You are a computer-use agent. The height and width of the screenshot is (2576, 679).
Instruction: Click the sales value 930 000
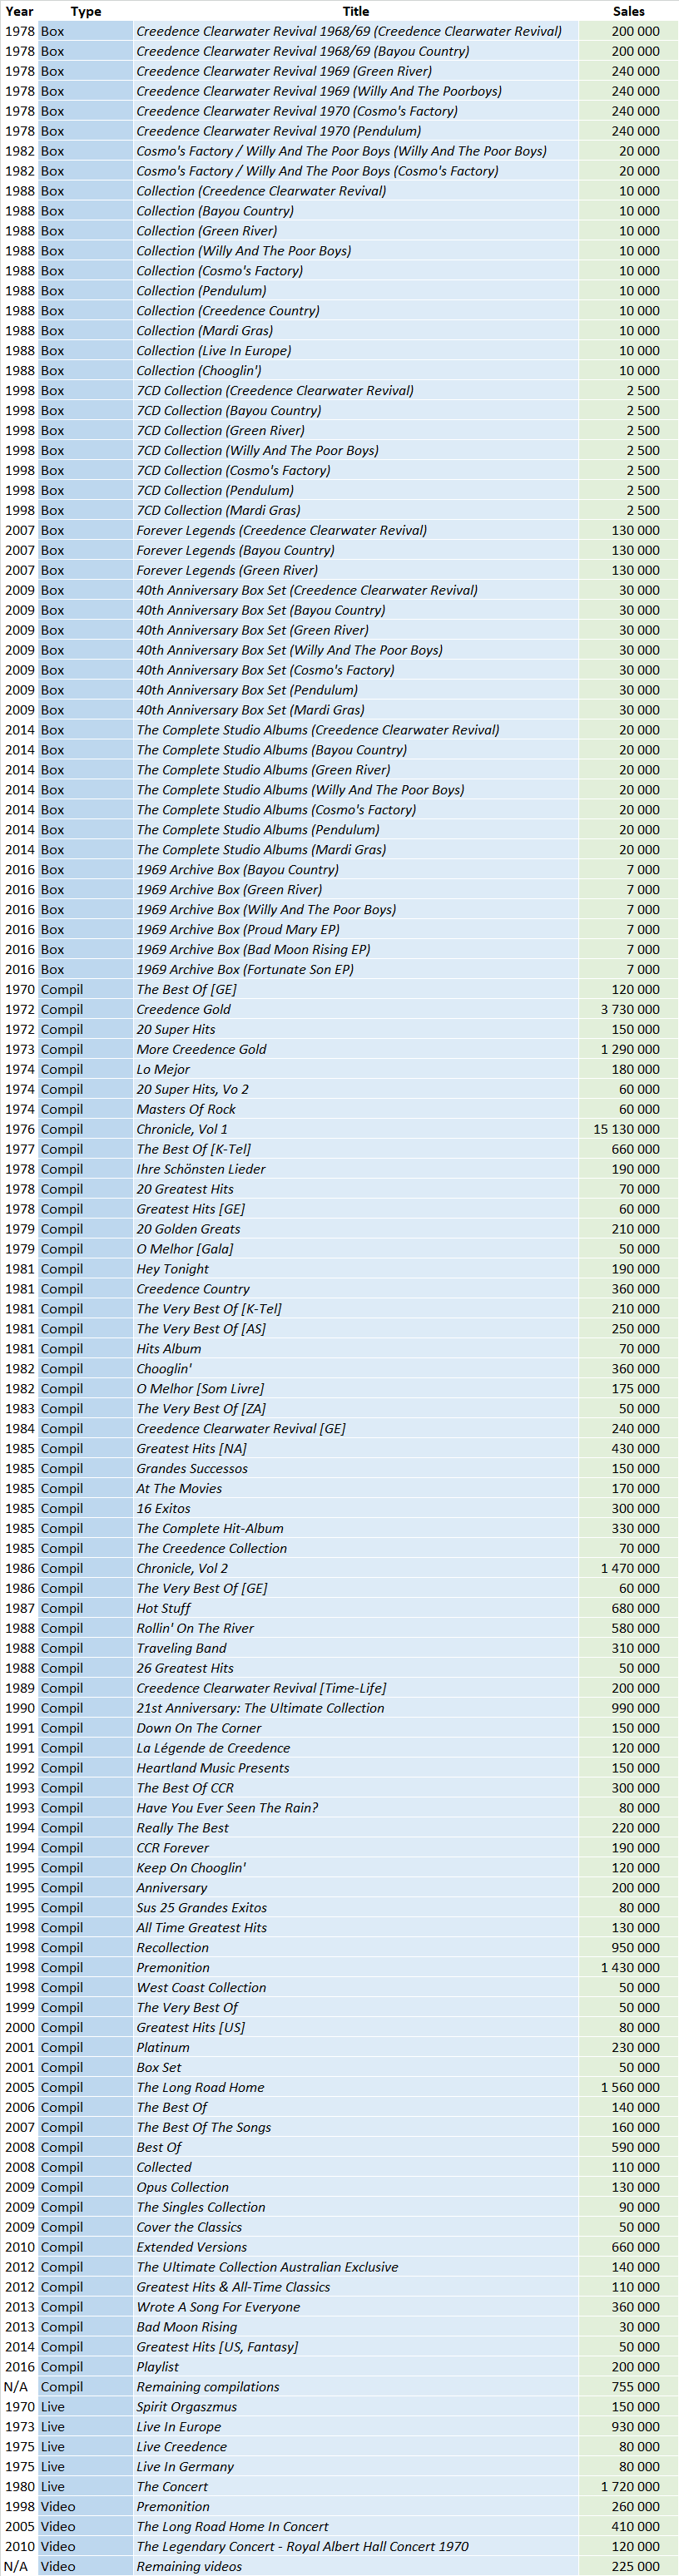635,2426
